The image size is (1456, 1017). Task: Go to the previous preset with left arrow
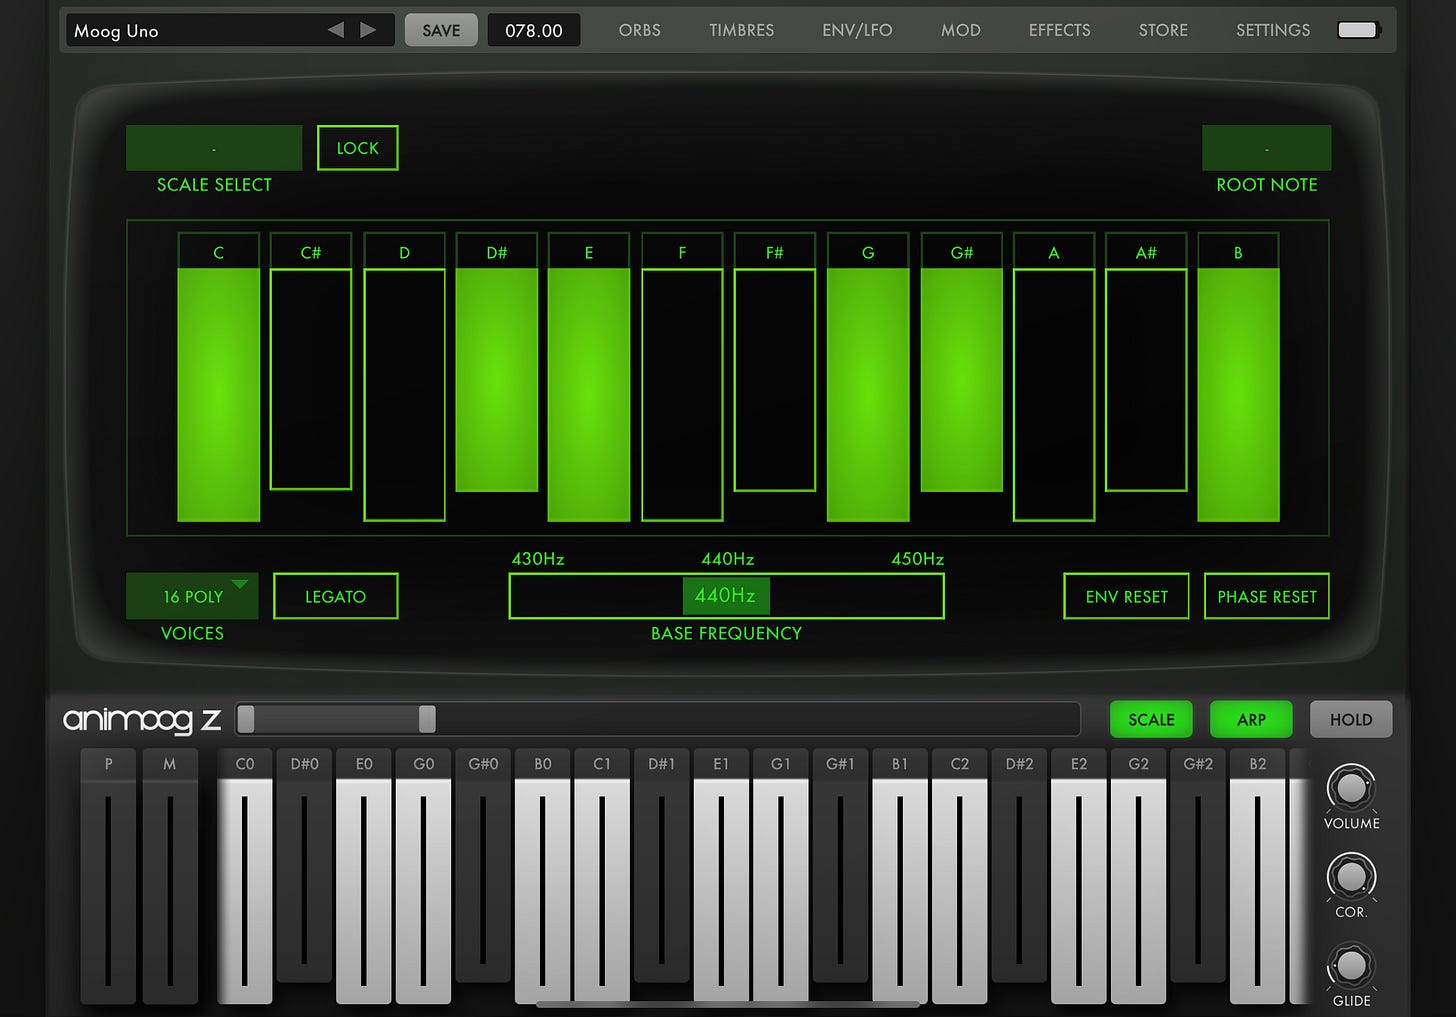coord(336,30)
